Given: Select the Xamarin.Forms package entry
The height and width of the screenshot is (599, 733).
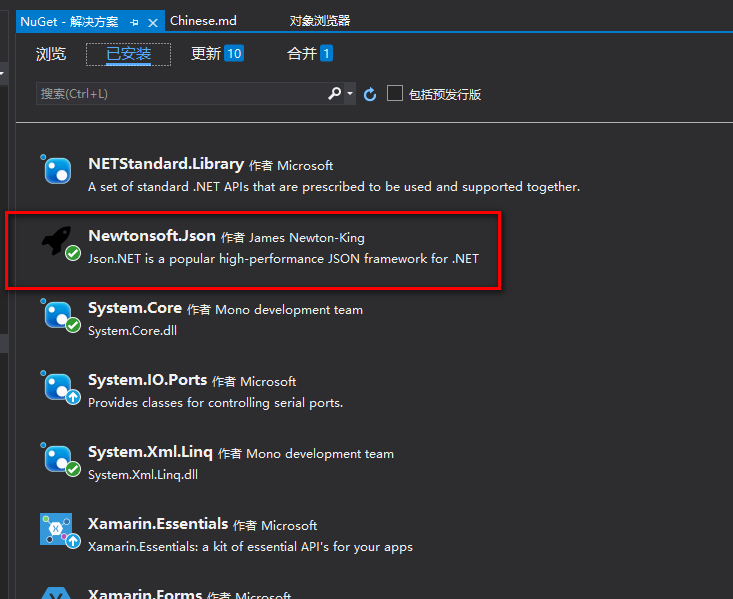Looking at the screenshot, I should click(x=145, y=594).
